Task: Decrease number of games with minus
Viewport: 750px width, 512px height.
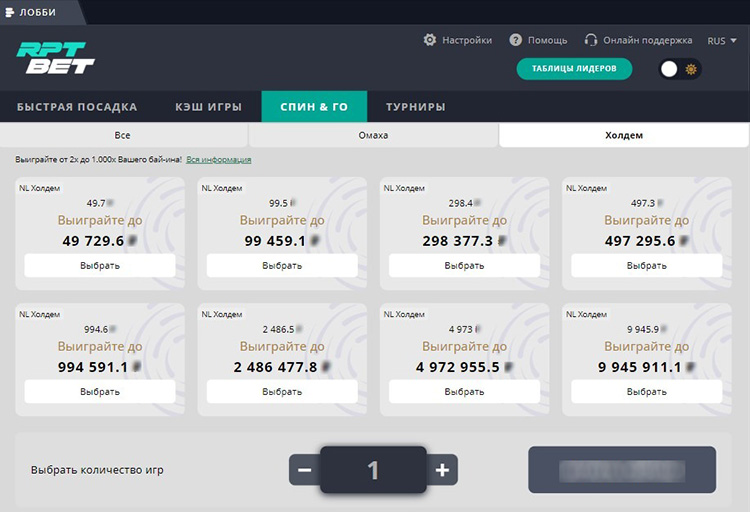Action: click(x=304, y=470)
